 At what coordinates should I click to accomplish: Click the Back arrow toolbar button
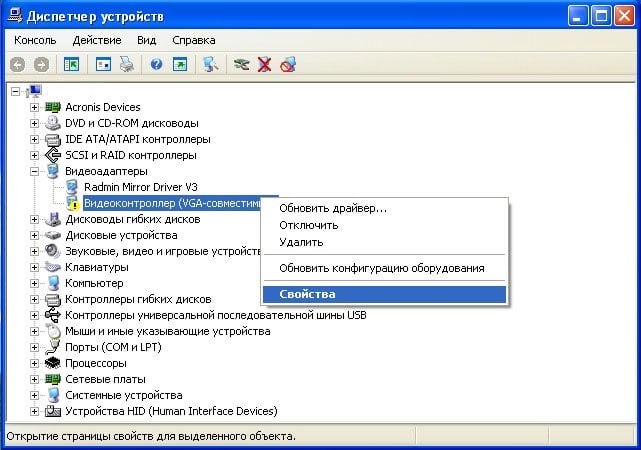point(17,64)
